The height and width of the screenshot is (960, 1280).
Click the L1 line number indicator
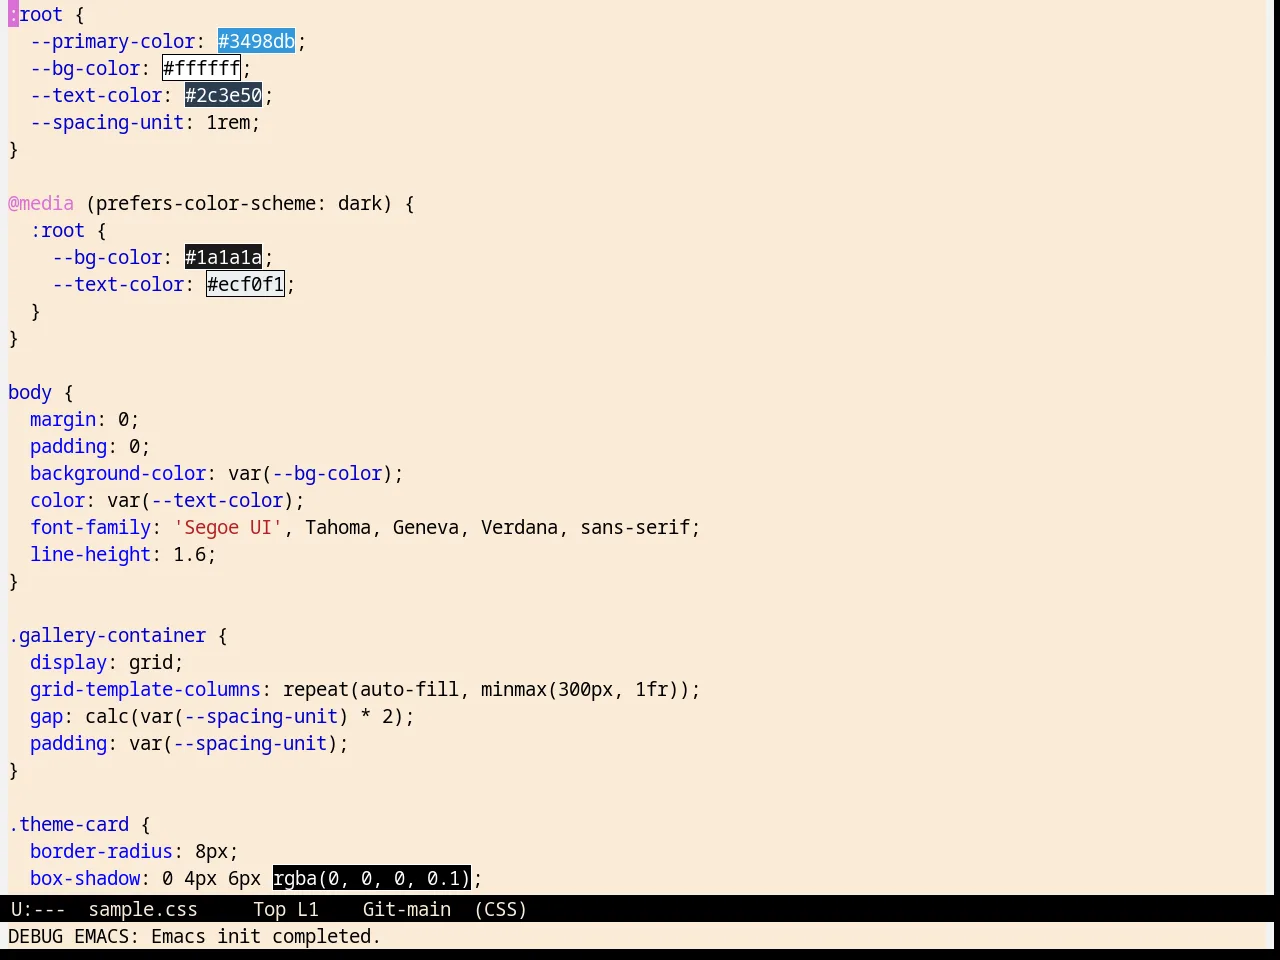(x=308, y=909)
